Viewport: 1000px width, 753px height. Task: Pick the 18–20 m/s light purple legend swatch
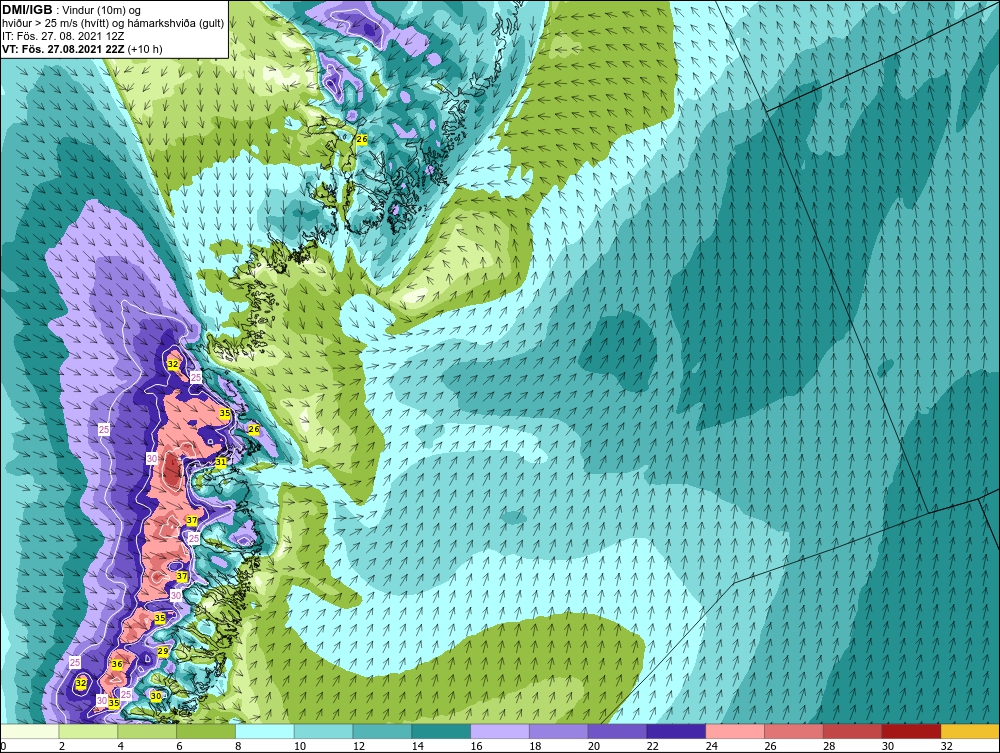tap(559, 731)
